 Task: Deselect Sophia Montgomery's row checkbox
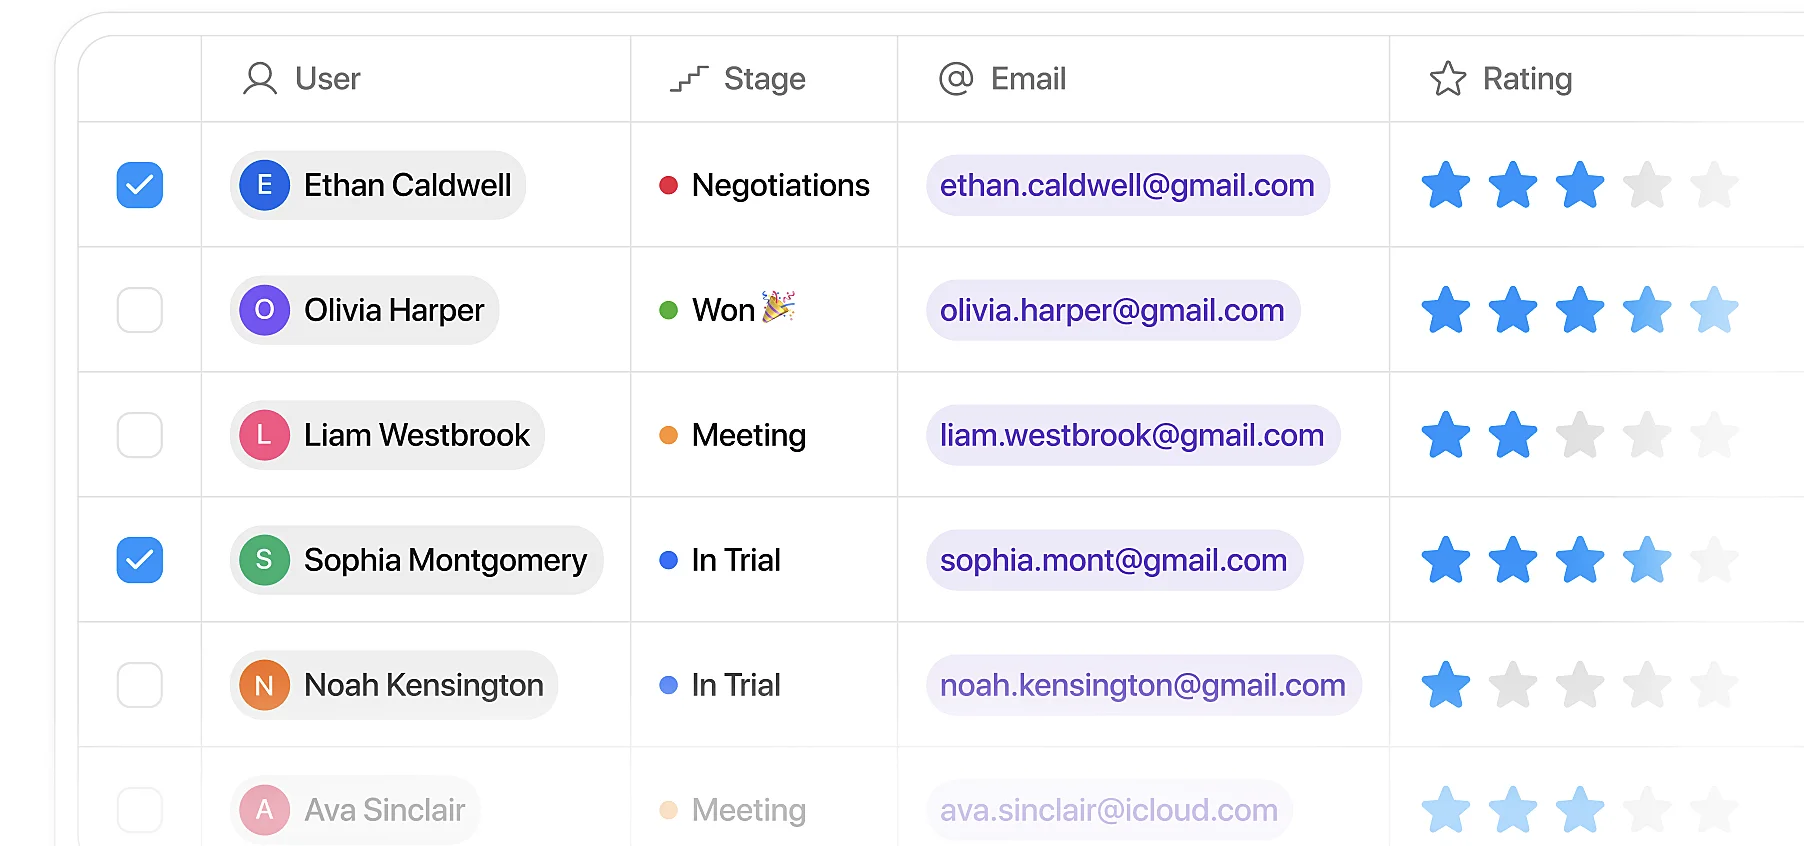tap(140, 560)
